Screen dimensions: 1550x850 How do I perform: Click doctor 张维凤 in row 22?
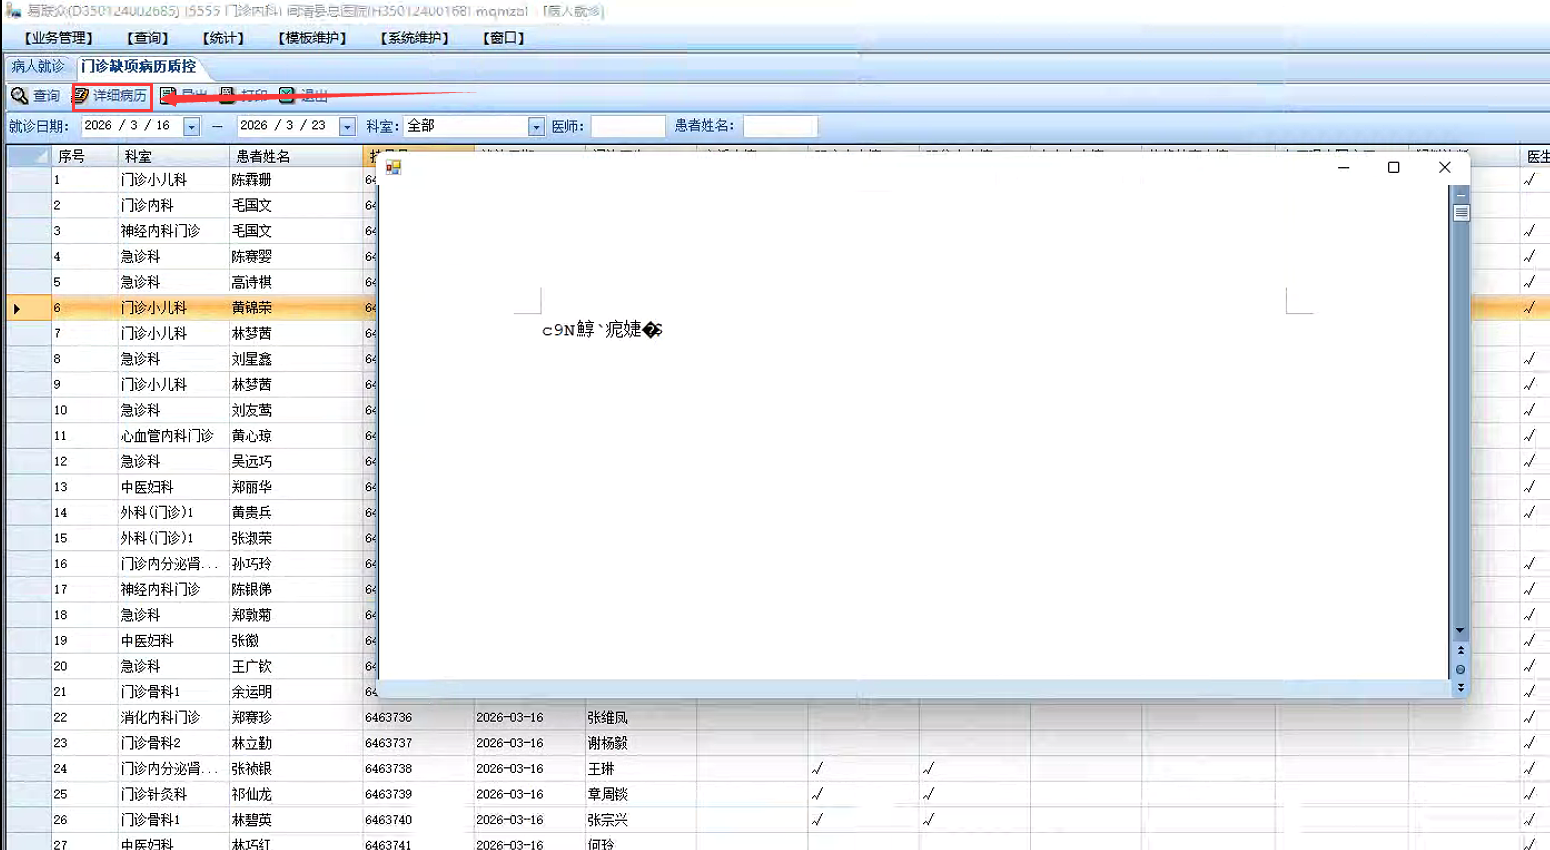(x=608, y=718)
